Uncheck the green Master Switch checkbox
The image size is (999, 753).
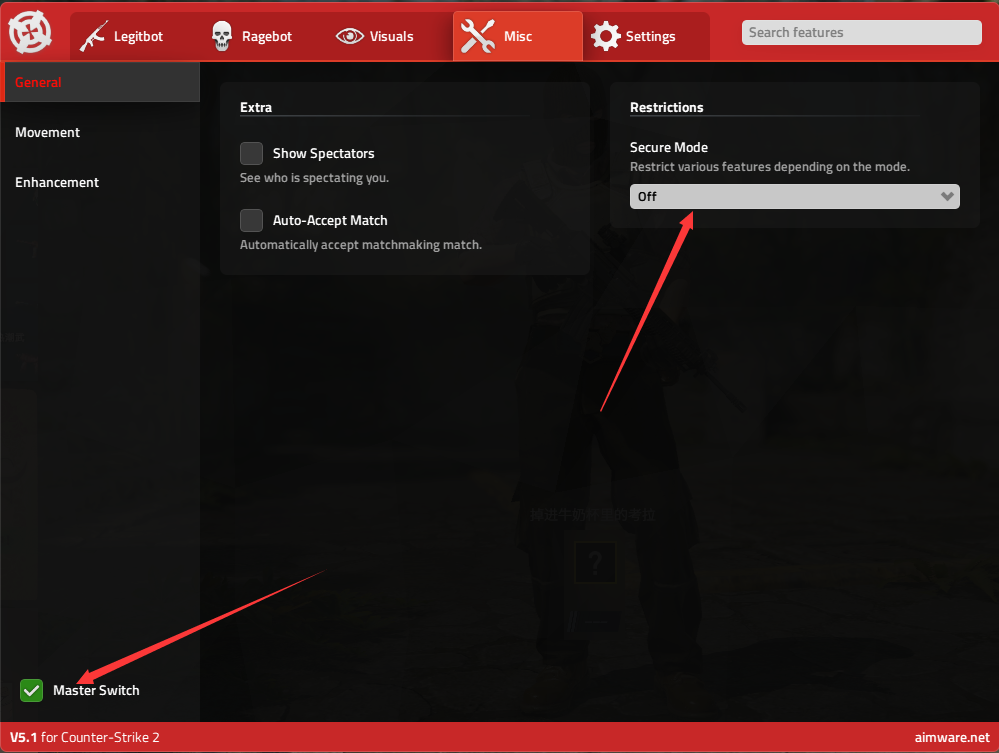click(32, 690)
